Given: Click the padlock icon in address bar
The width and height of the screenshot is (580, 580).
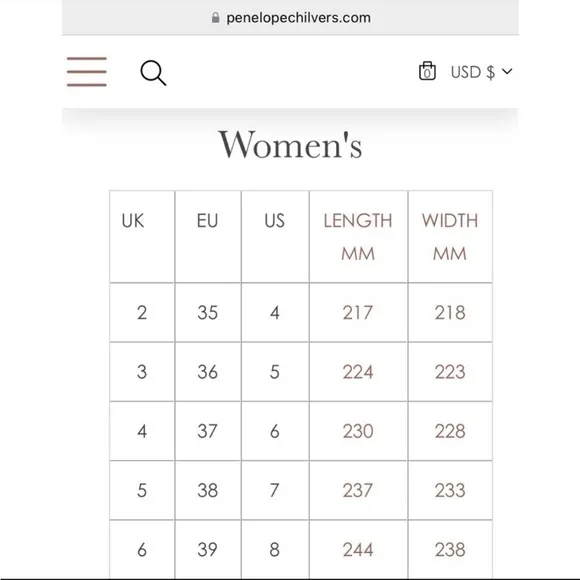Looking at the screenshot, I should click(x=215, y=17).
